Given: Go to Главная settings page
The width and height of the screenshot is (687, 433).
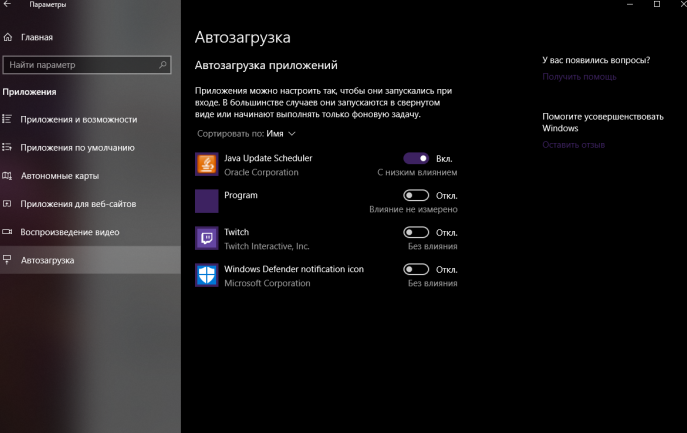Looking at the screenshot, I should pyautogui.click(x=90, y=37).
